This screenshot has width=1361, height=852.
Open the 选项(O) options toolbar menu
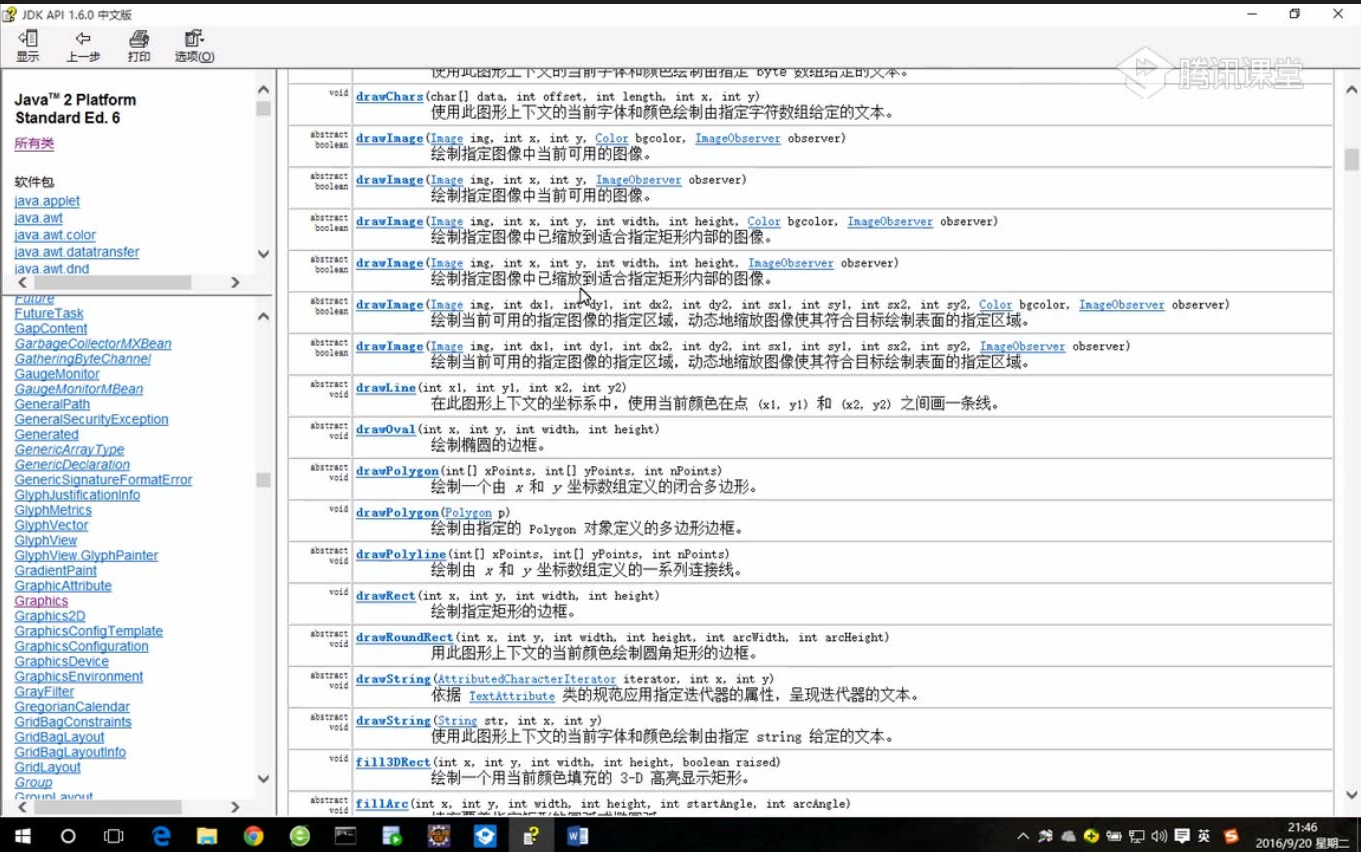coord(194,46)
